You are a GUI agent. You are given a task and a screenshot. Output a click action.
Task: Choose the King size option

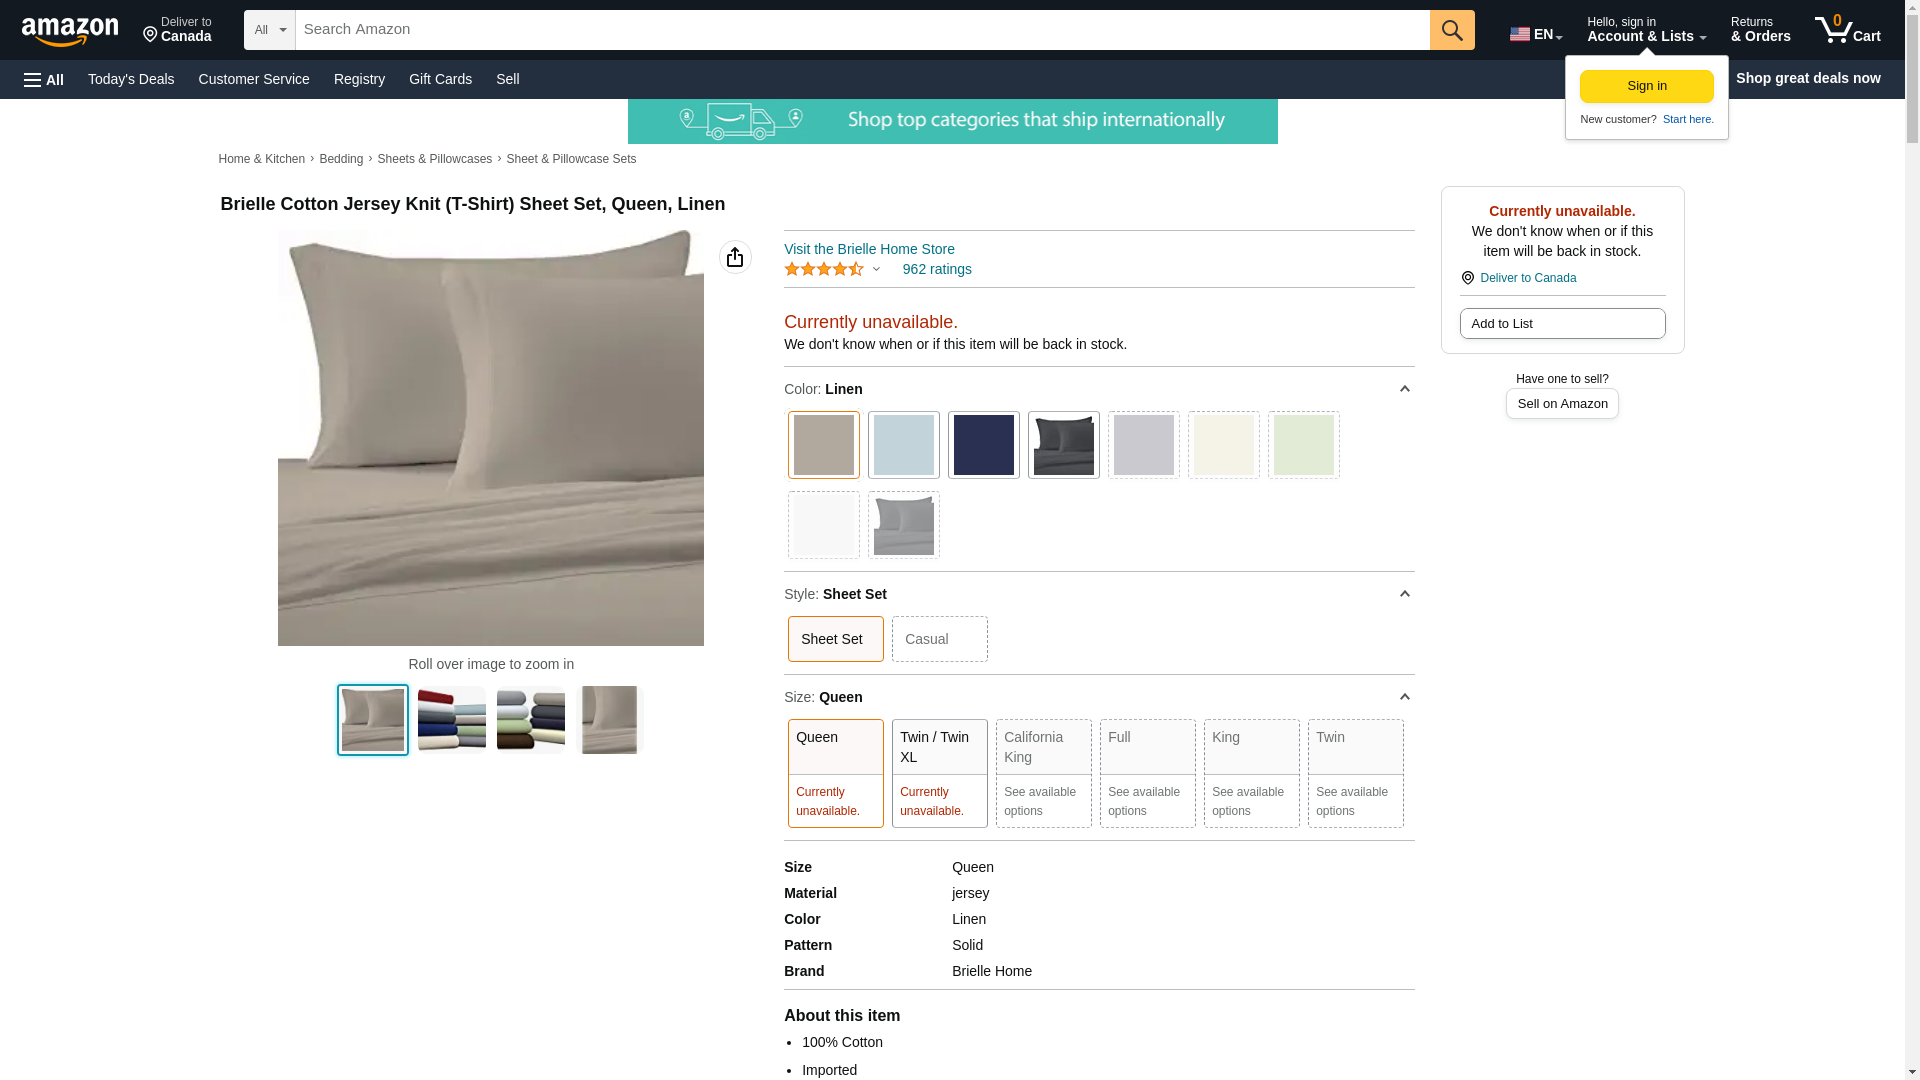tap(1251, 772)
